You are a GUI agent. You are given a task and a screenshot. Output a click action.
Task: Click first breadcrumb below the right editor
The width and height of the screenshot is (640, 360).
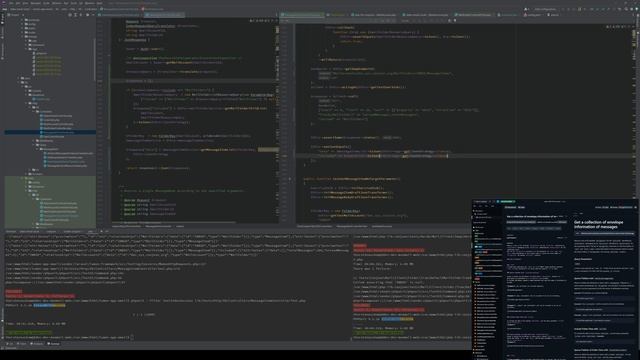click(314, 226)
